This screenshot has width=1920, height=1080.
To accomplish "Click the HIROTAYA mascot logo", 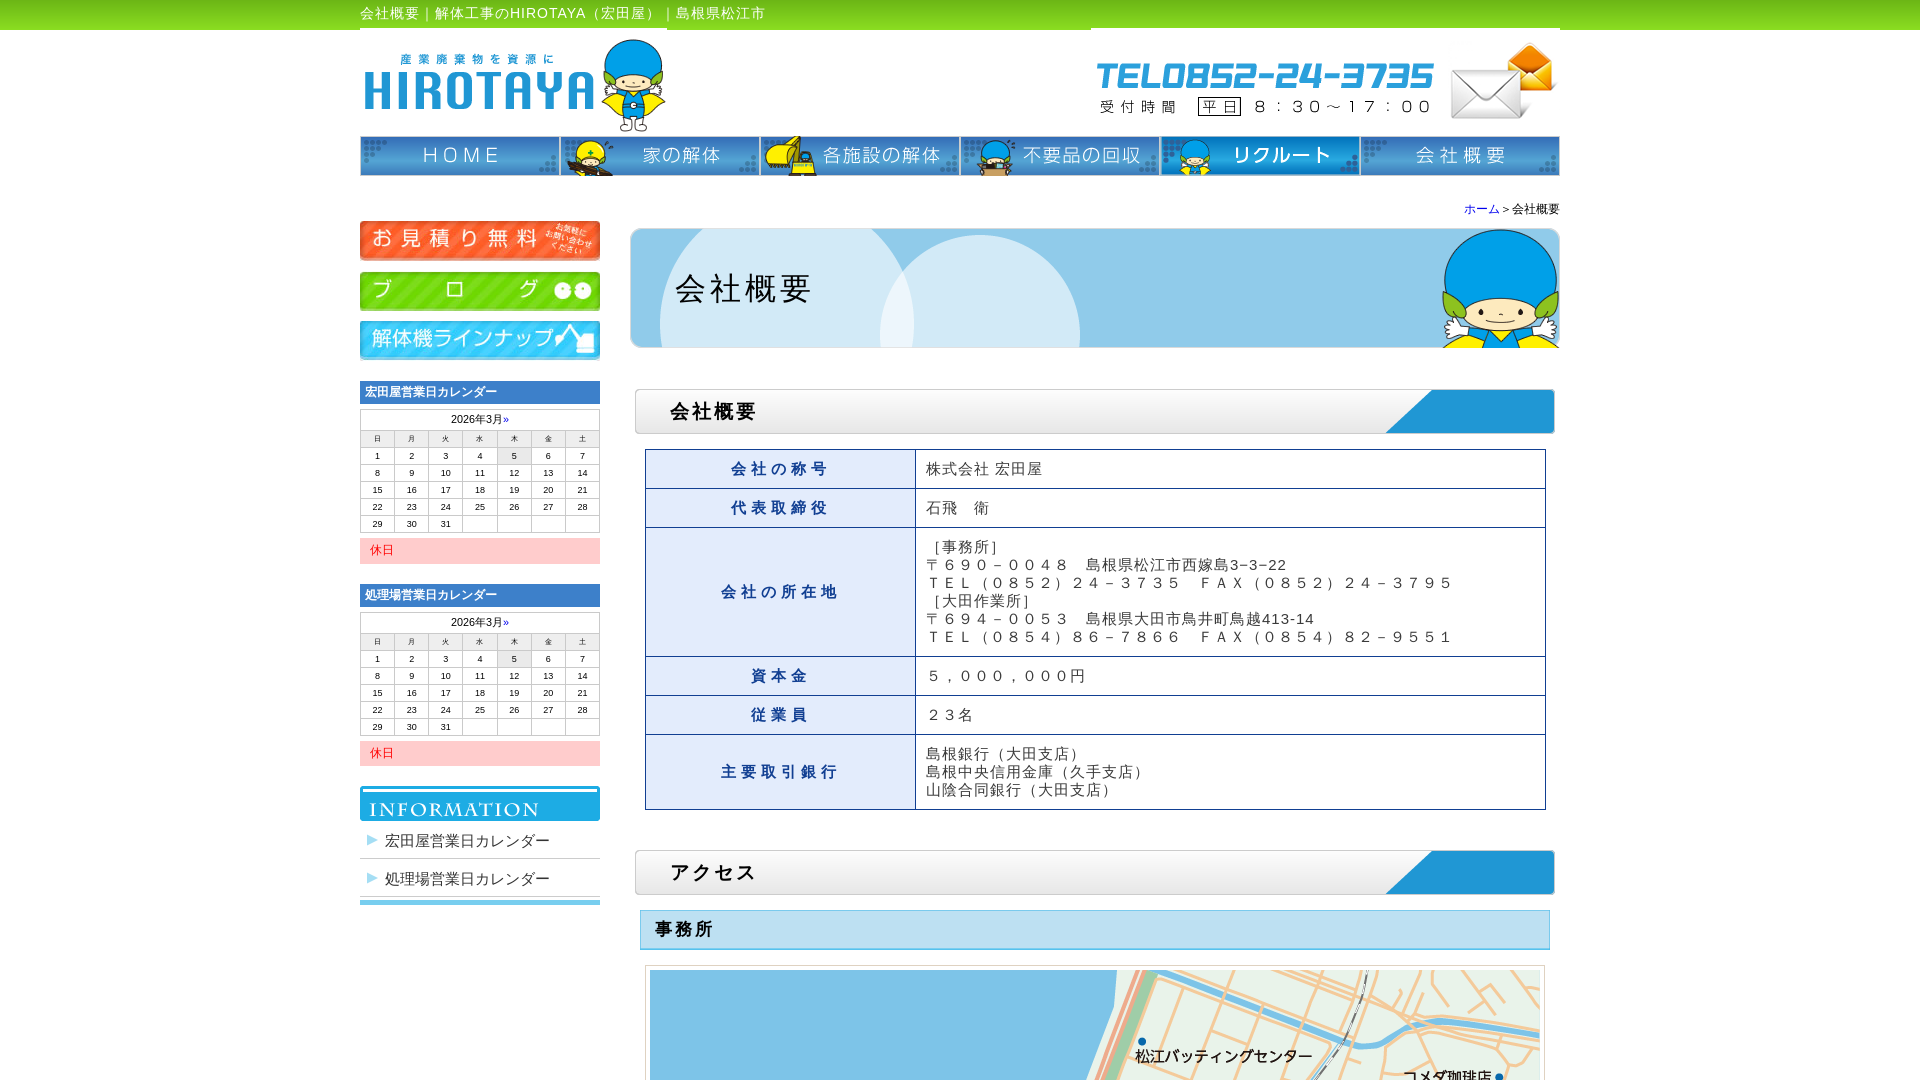I will click(x=514, y=84).
